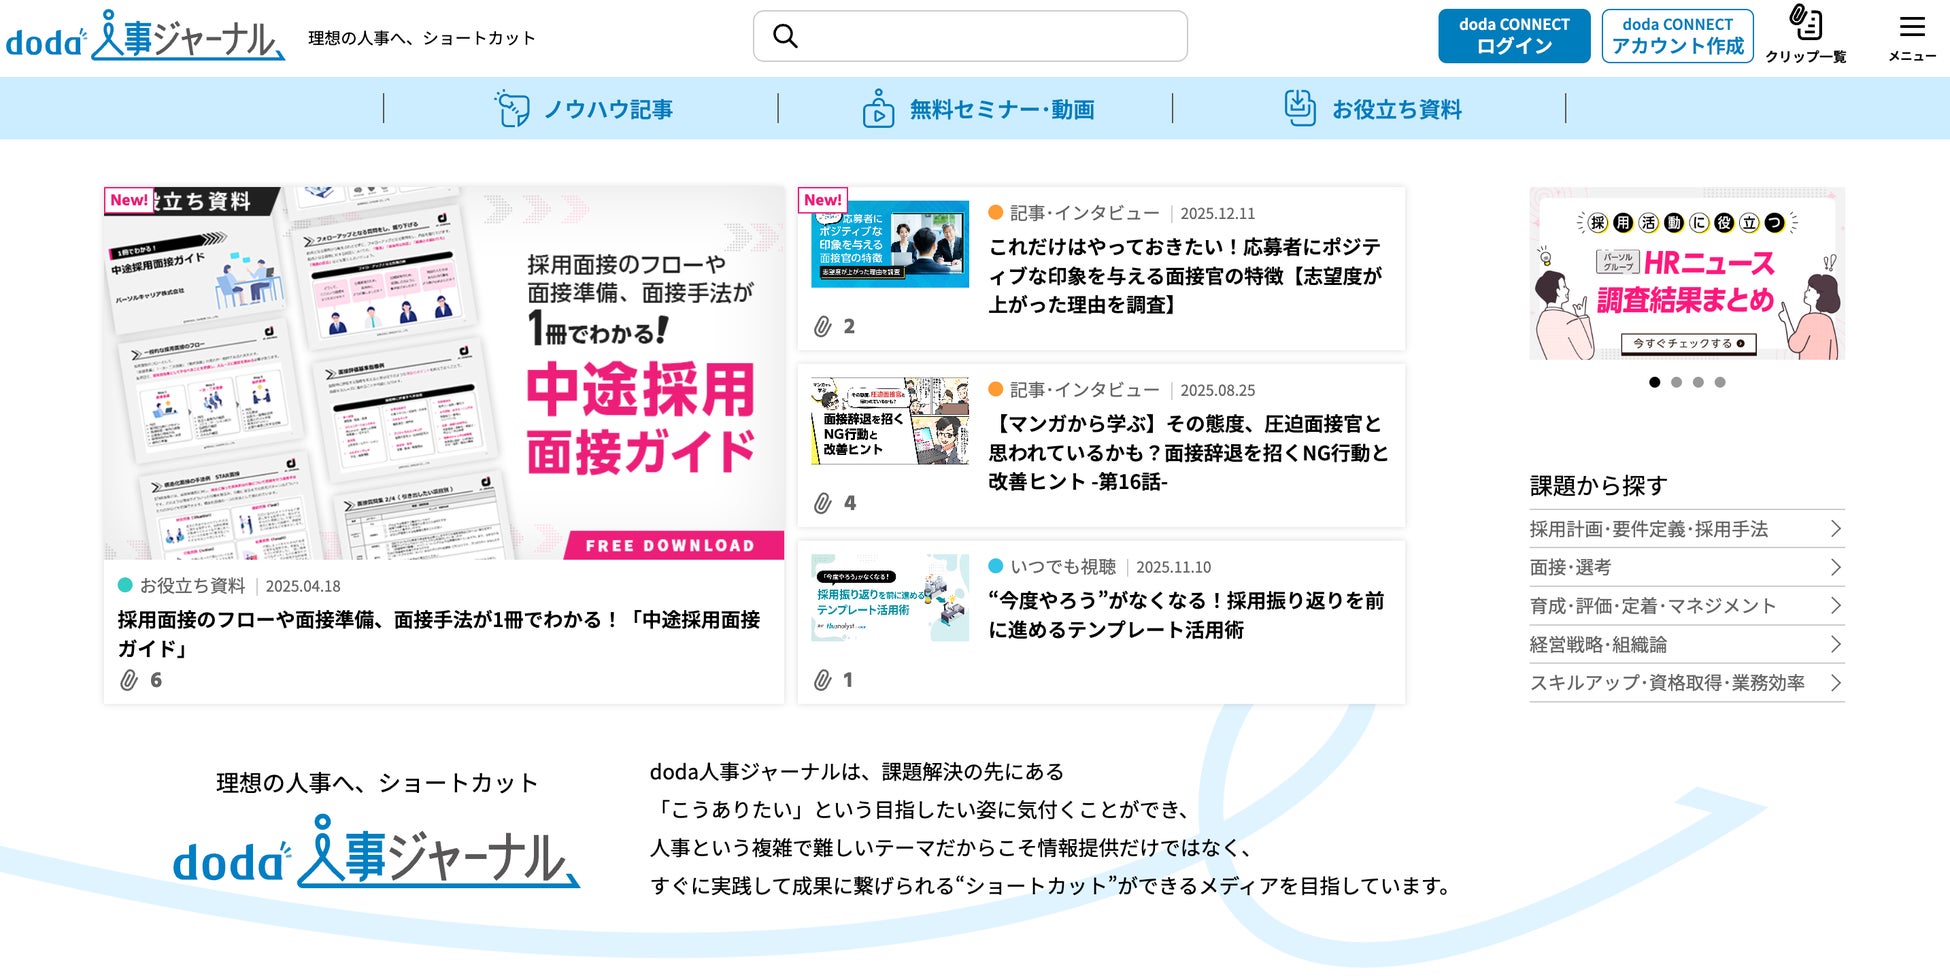The image size is (1950, 980).
Task: Select the third carousel dot
Action: tap(1698, 382)
